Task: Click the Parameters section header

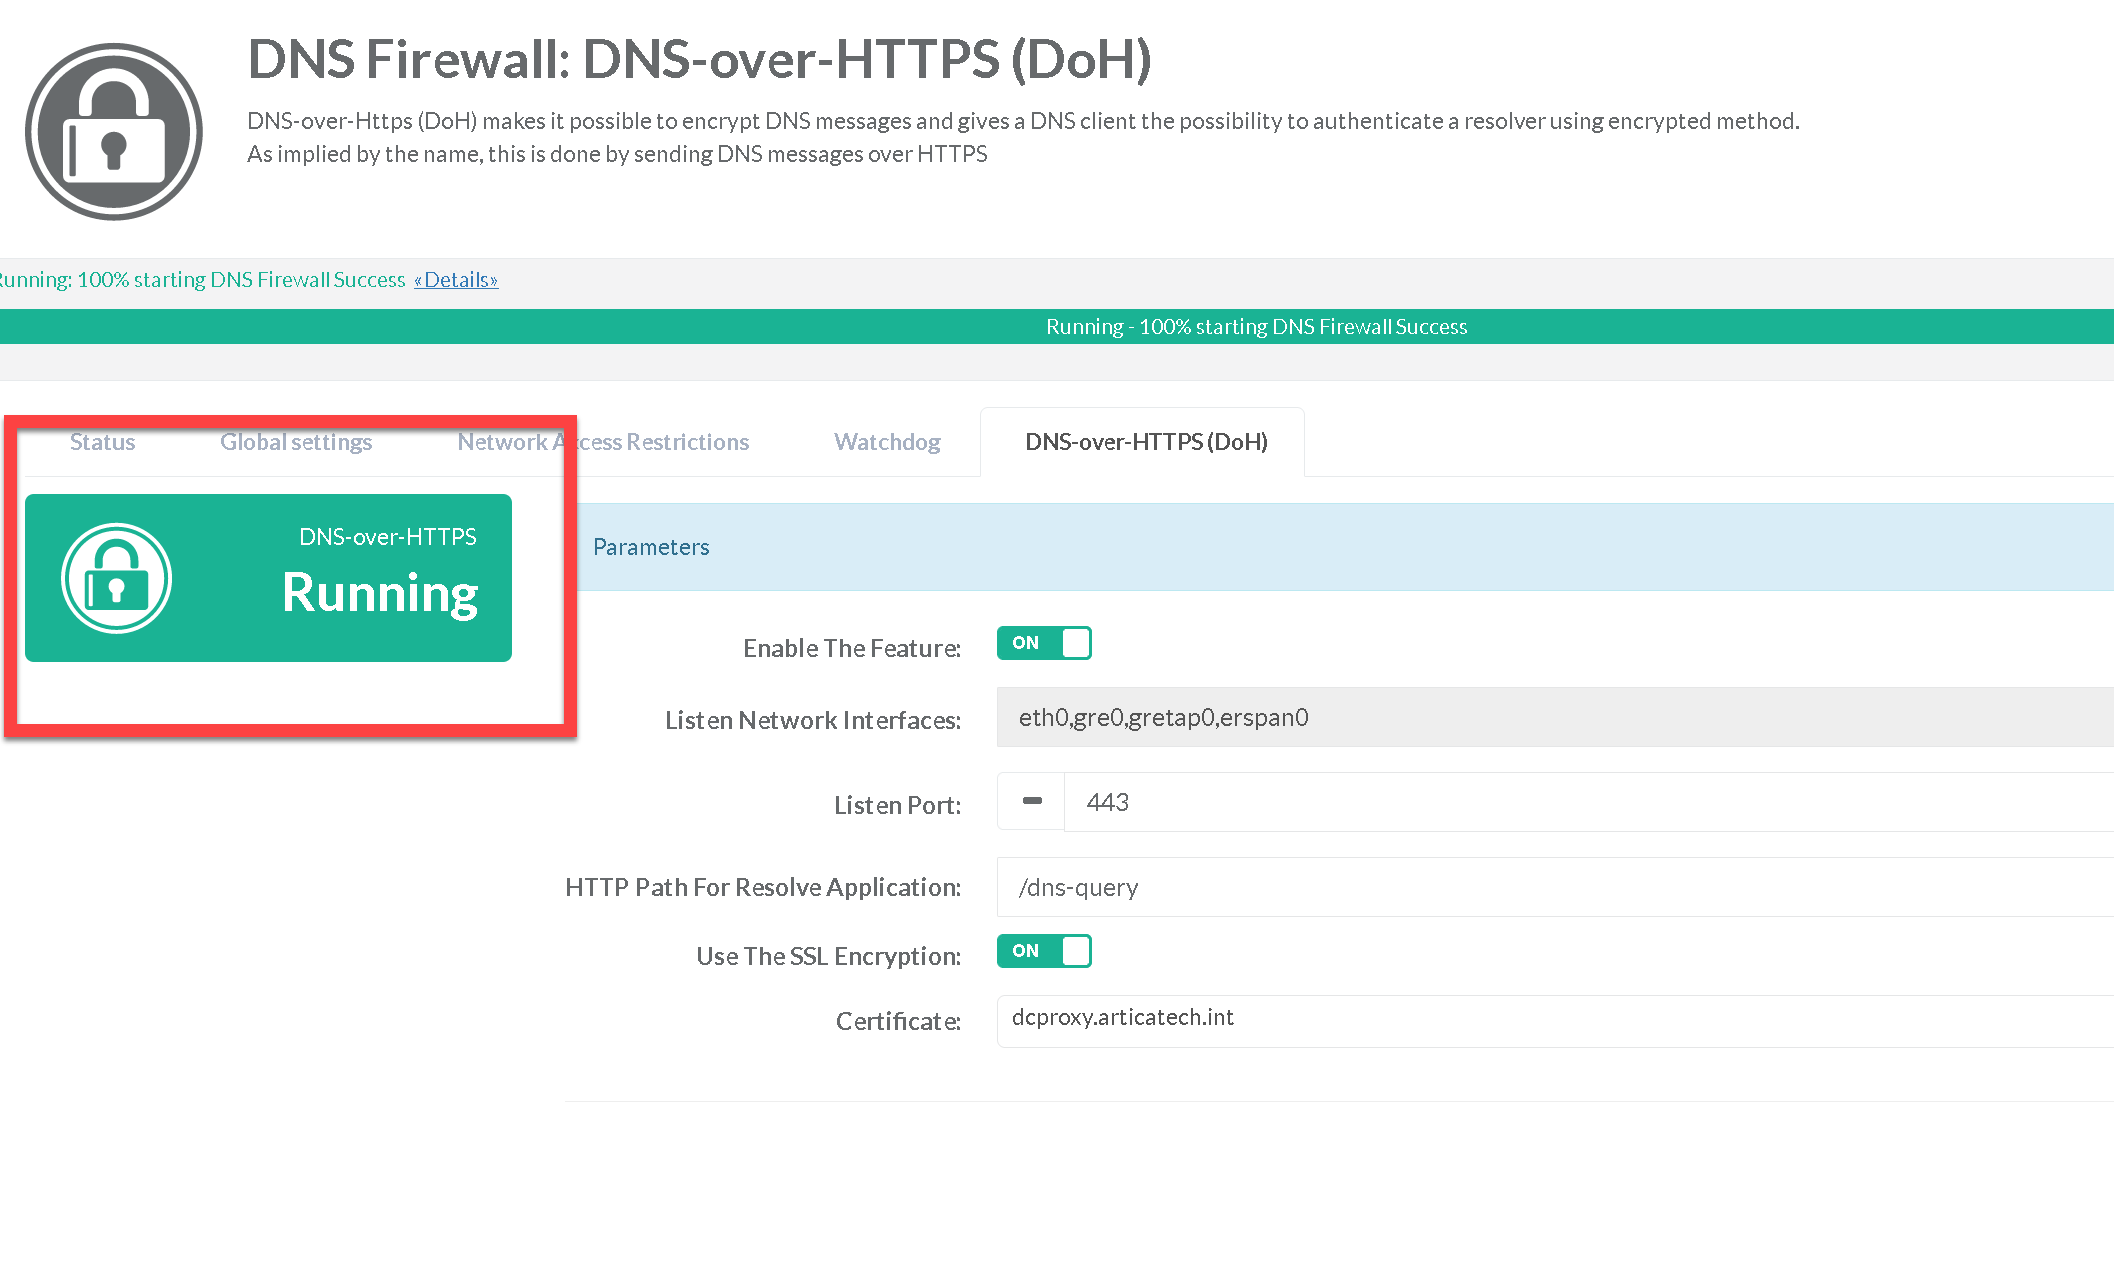Action: (x=651, y=547)
